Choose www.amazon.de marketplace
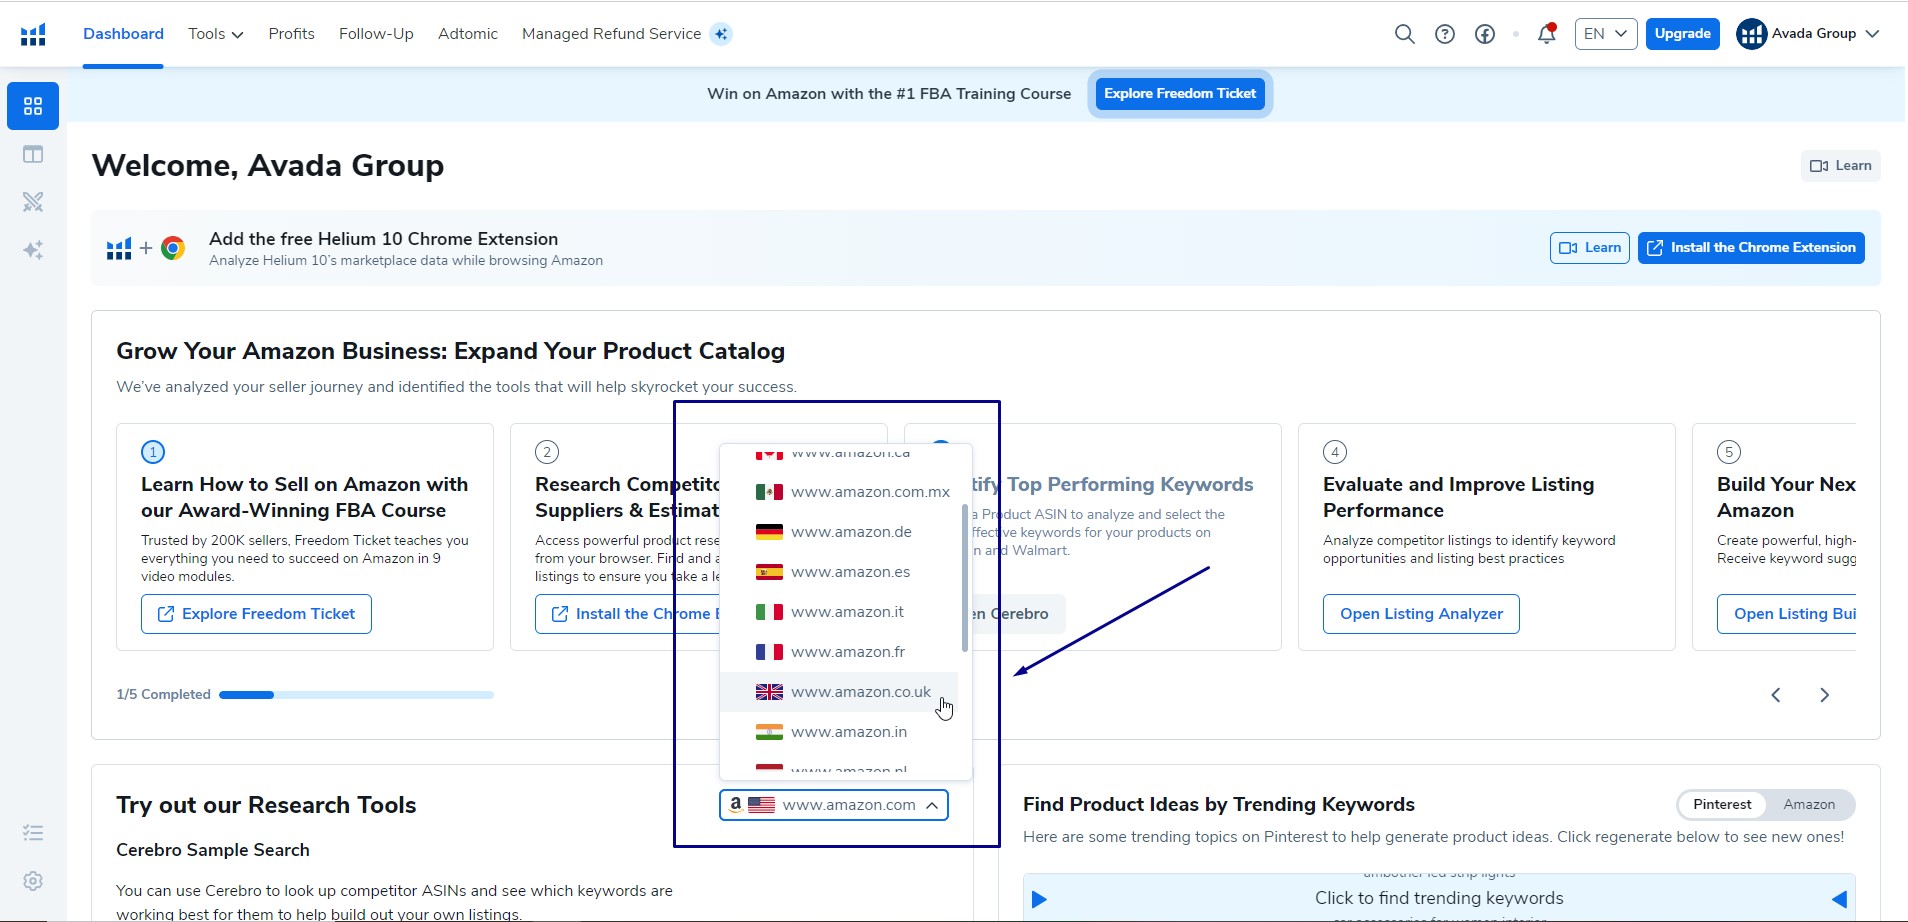1908x922 pixels. (x=839, y=532)
